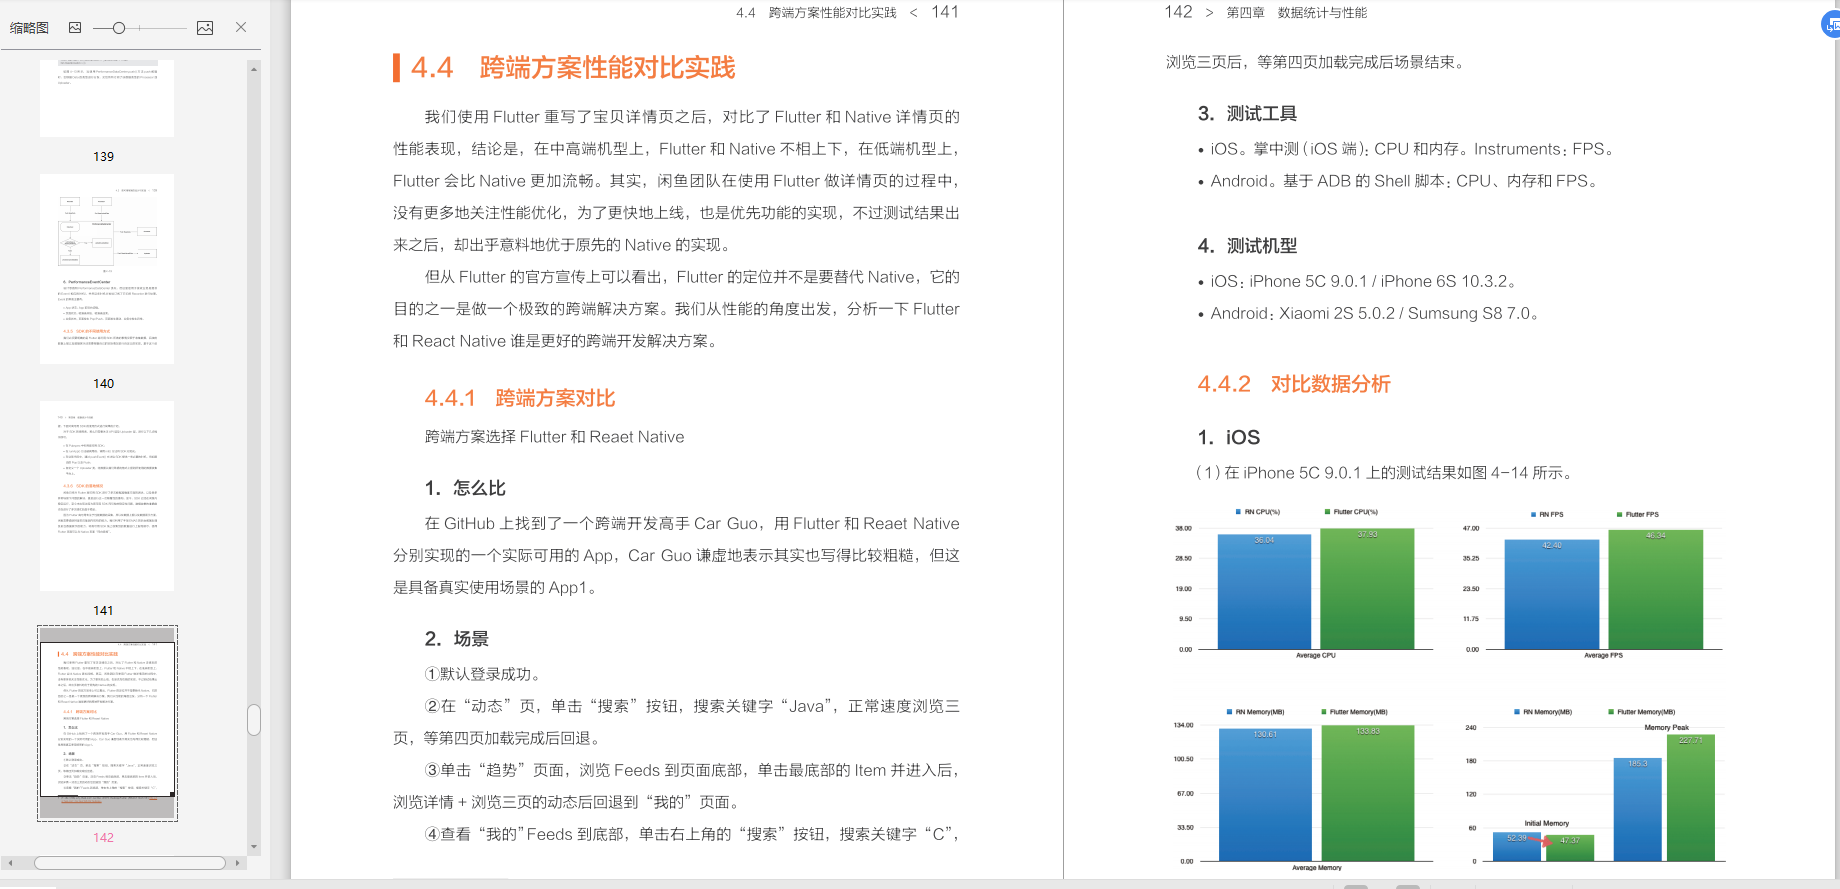The width and height of the screenshot is (1840, 889).
Task: Click the Average FPS axis label
Action: click(x=1604, y=656)
